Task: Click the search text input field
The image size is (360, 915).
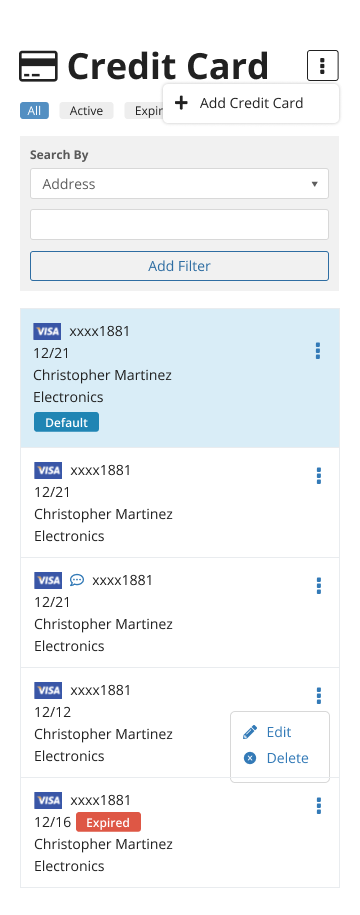Action: (179, 225)
